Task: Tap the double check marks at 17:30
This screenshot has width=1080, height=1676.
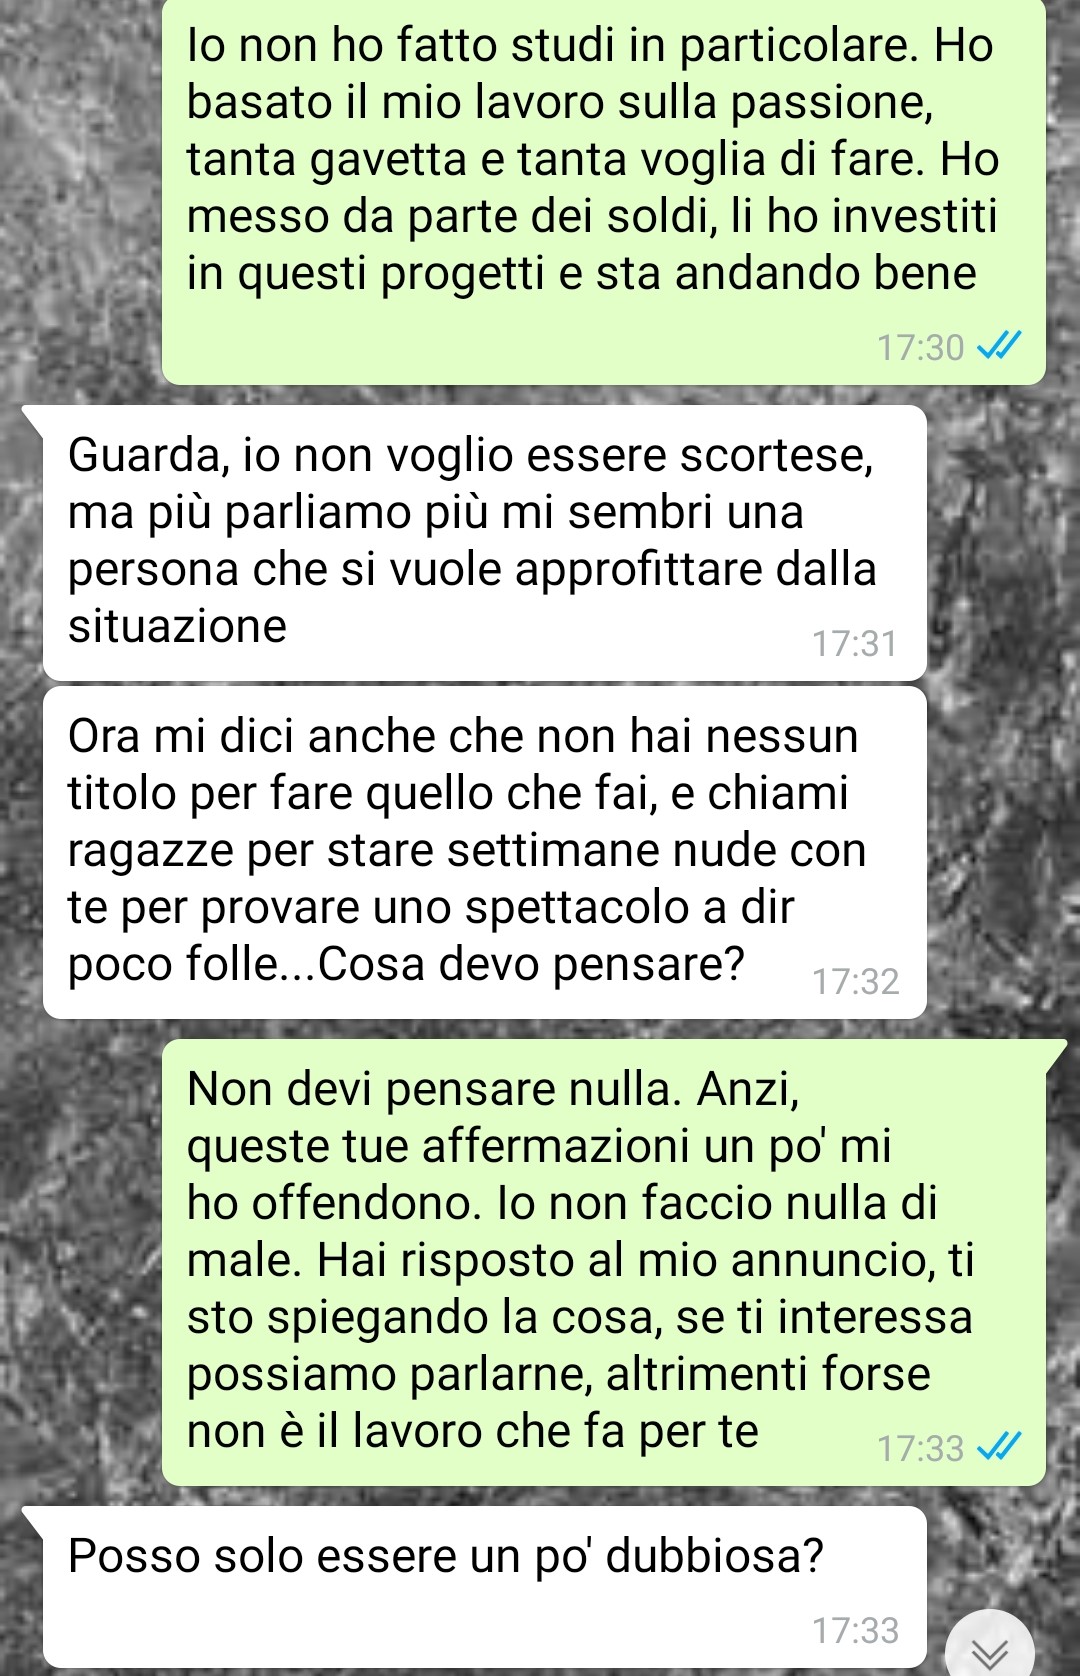Action: (x=998, y=347)
